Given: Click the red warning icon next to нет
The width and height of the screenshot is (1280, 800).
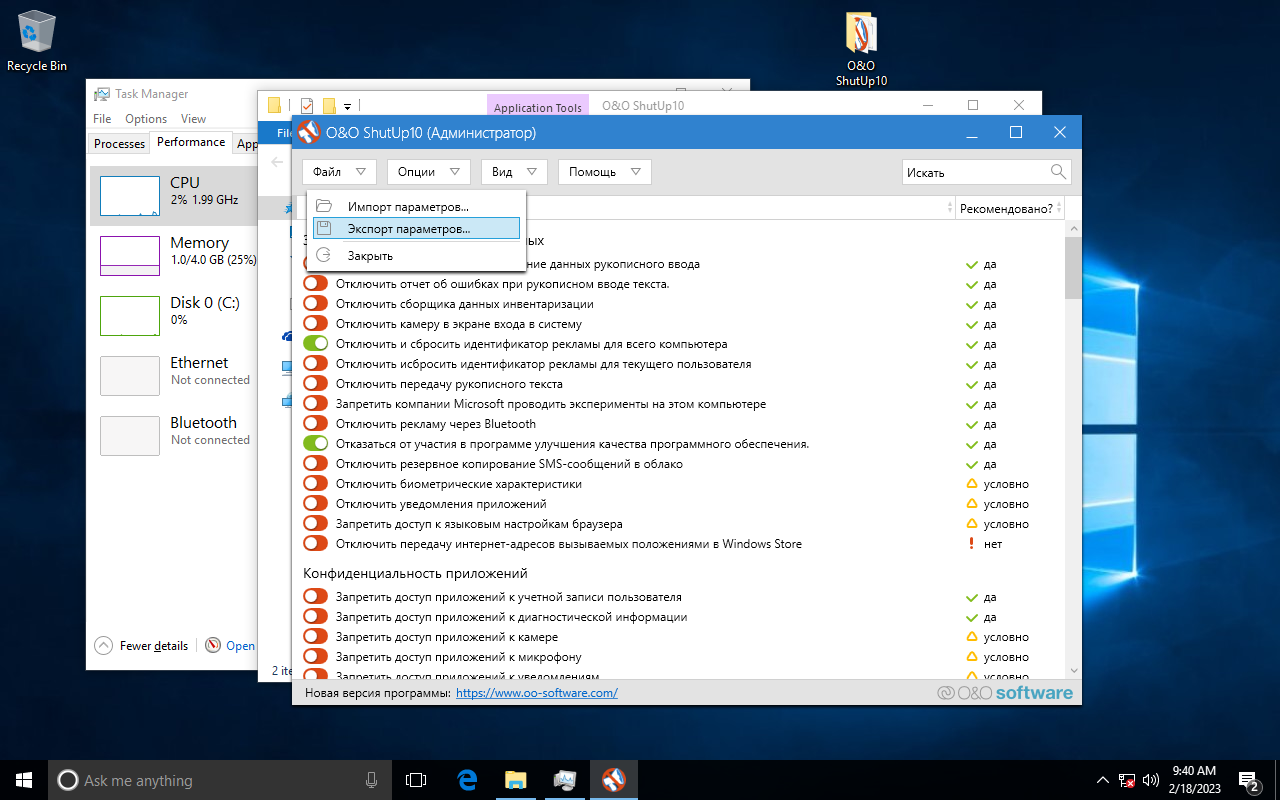Looking at the screenshot, I should [971, 544].
